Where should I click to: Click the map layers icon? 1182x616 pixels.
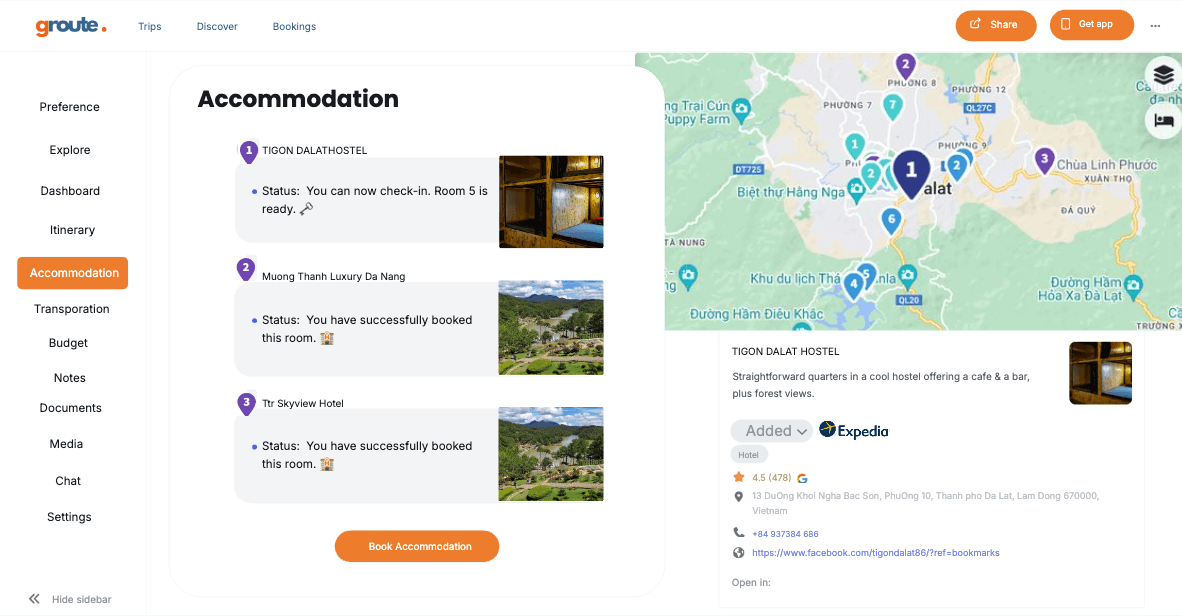[x=1162, y=74]
